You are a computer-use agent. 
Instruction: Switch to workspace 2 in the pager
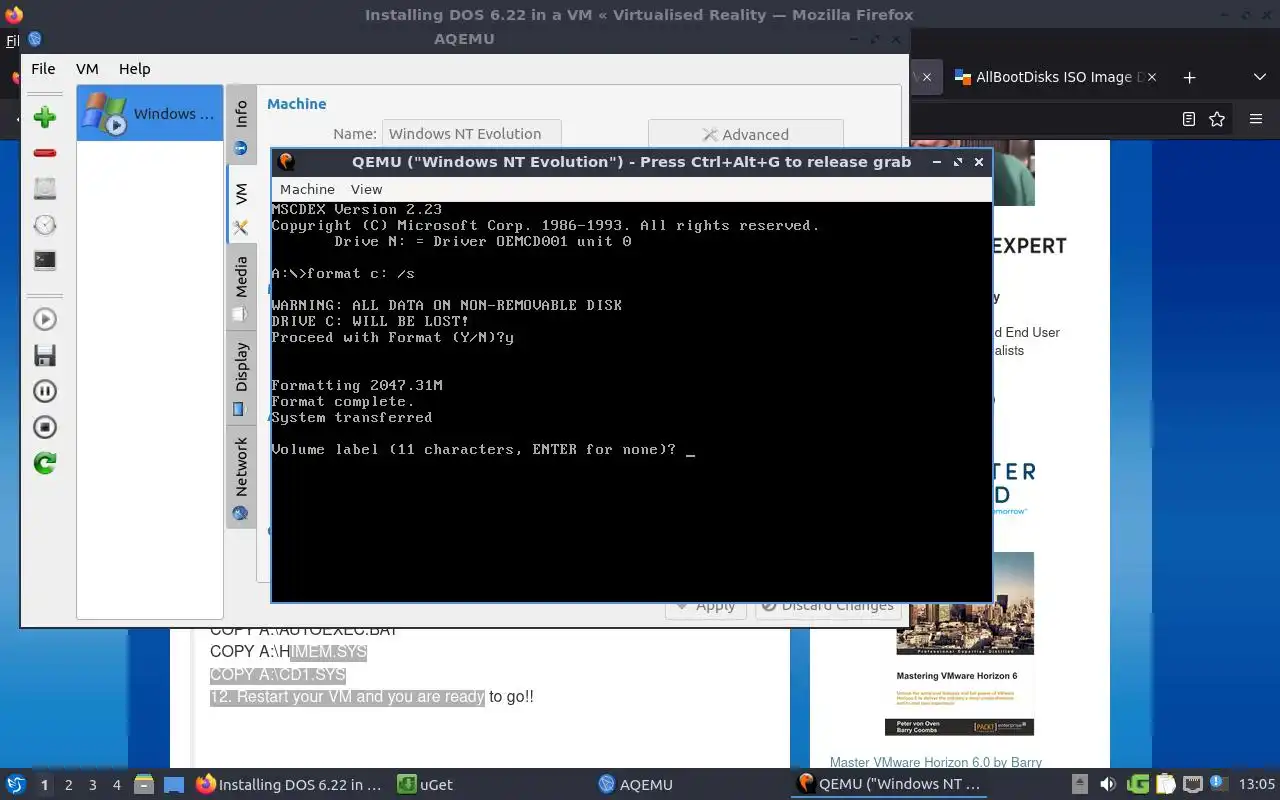68,785
